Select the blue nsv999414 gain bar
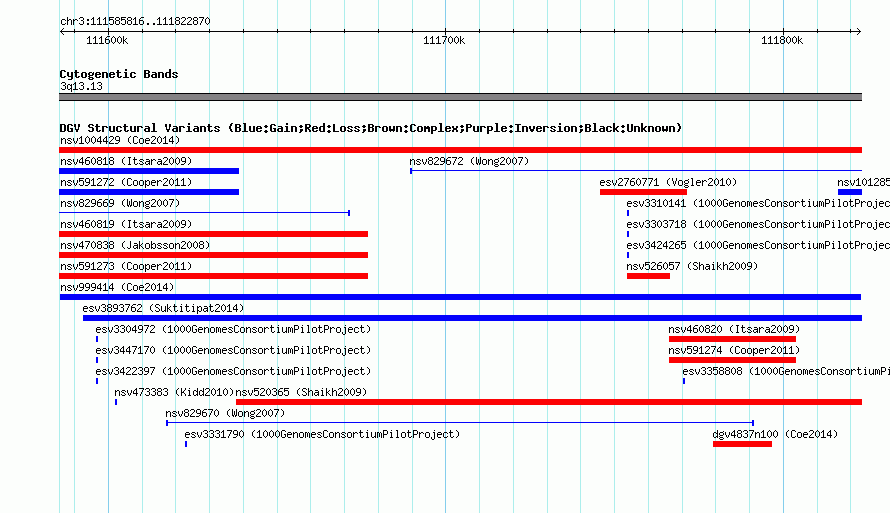Screen dimensions: 890x513 point(460,297)
